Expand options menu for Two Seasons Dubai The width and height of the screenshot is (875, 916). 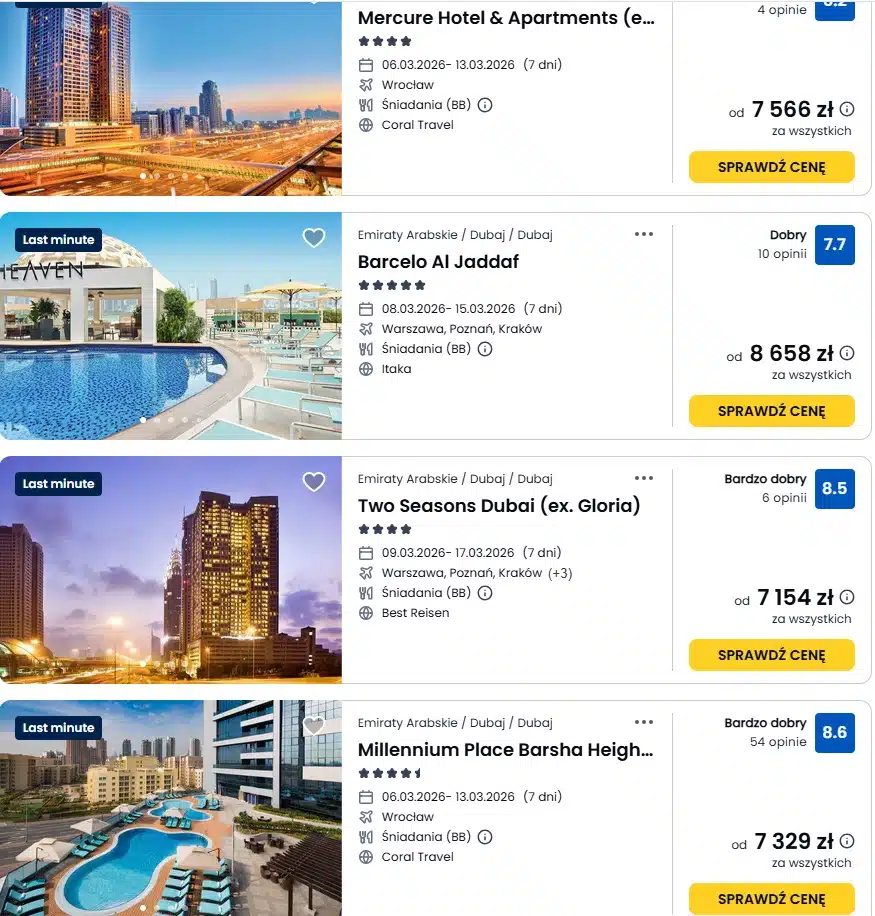tap(644, 478)
